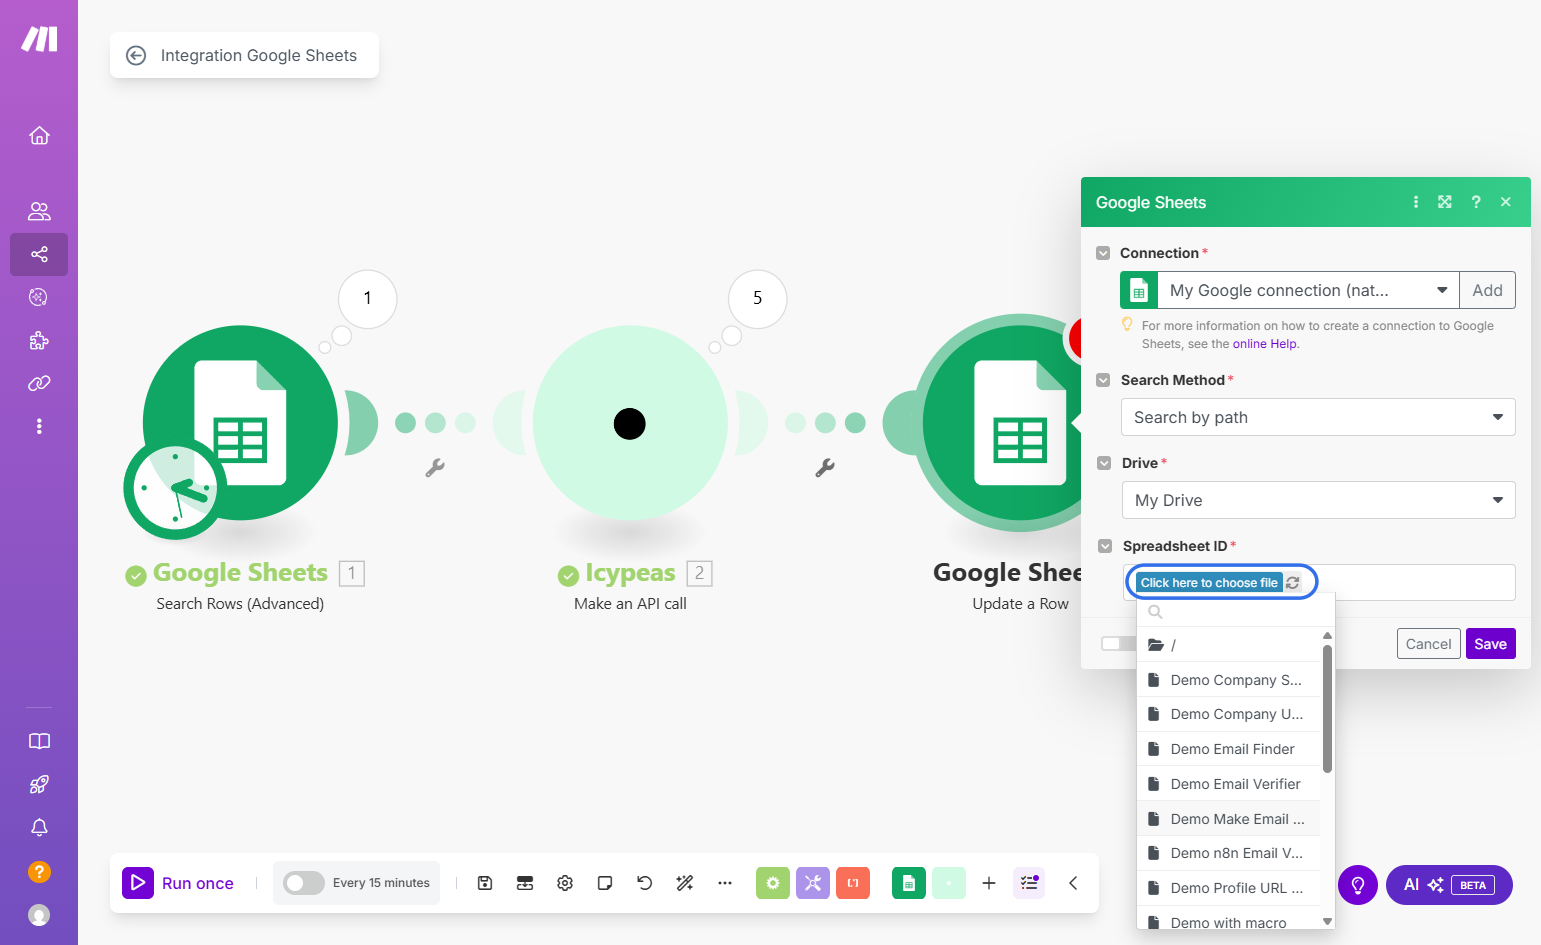Select Demo with macro file
This screenshot has width=1541, height=945.
pyautogui.click(x=1229, y=920)
